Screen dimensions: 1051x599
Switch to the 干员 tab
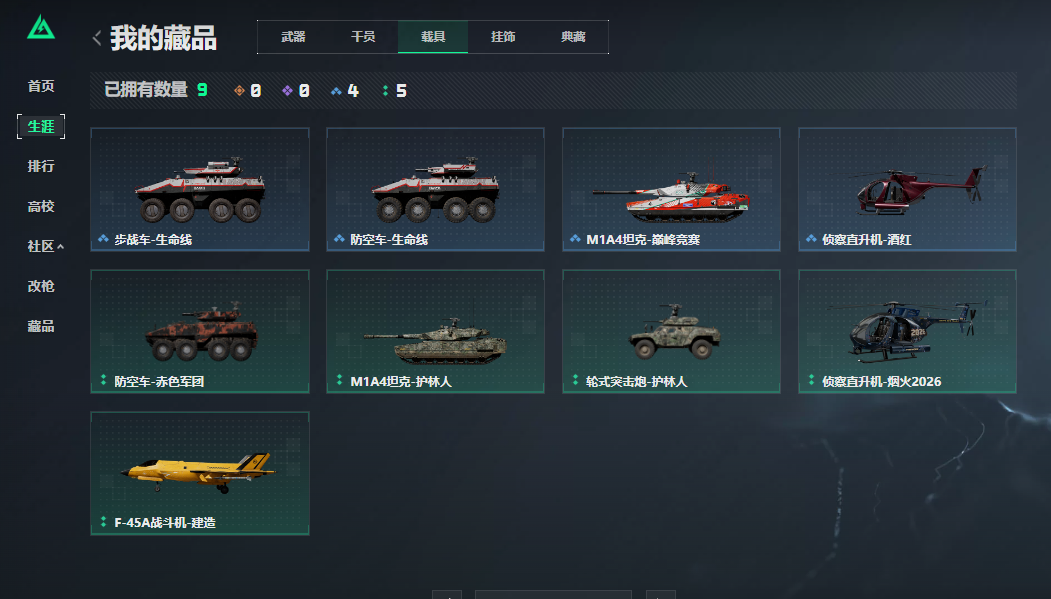coord(363,37)
